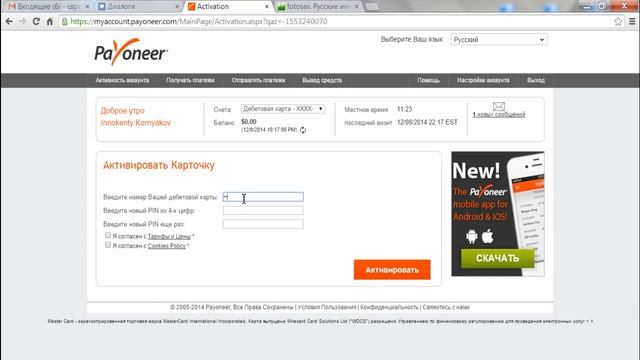The image size is (640, 360).
Task: Open the 1 новых сообщений link
Action: click(x=499, y=115)
